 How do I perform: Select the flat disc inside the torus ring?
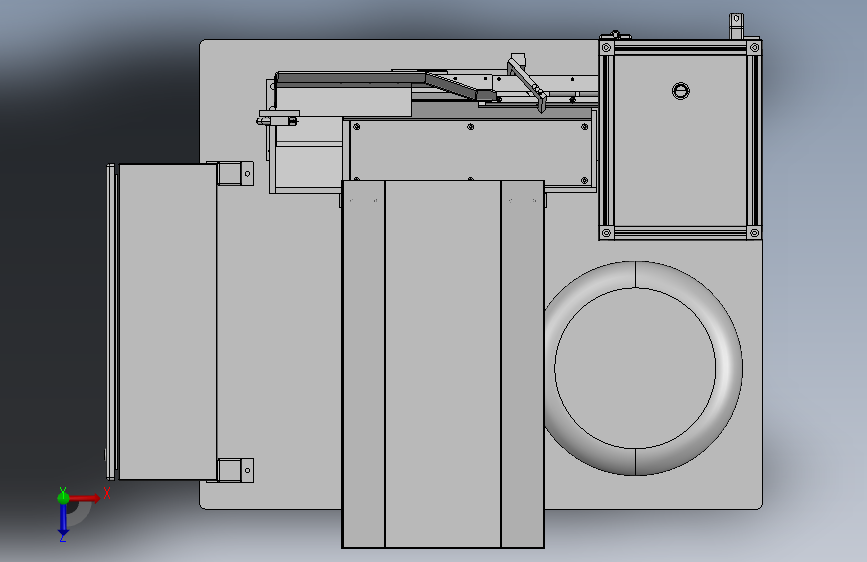(x=635, y=368)
